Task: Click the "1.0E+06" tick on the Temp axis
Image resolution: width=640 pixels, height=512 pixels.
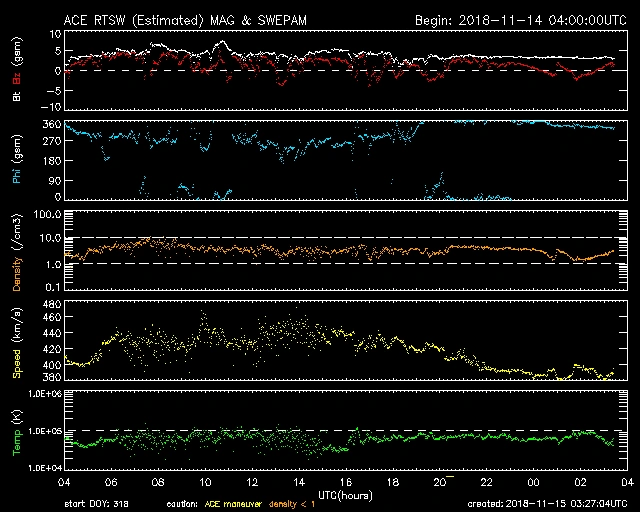Action: point(45,394)
